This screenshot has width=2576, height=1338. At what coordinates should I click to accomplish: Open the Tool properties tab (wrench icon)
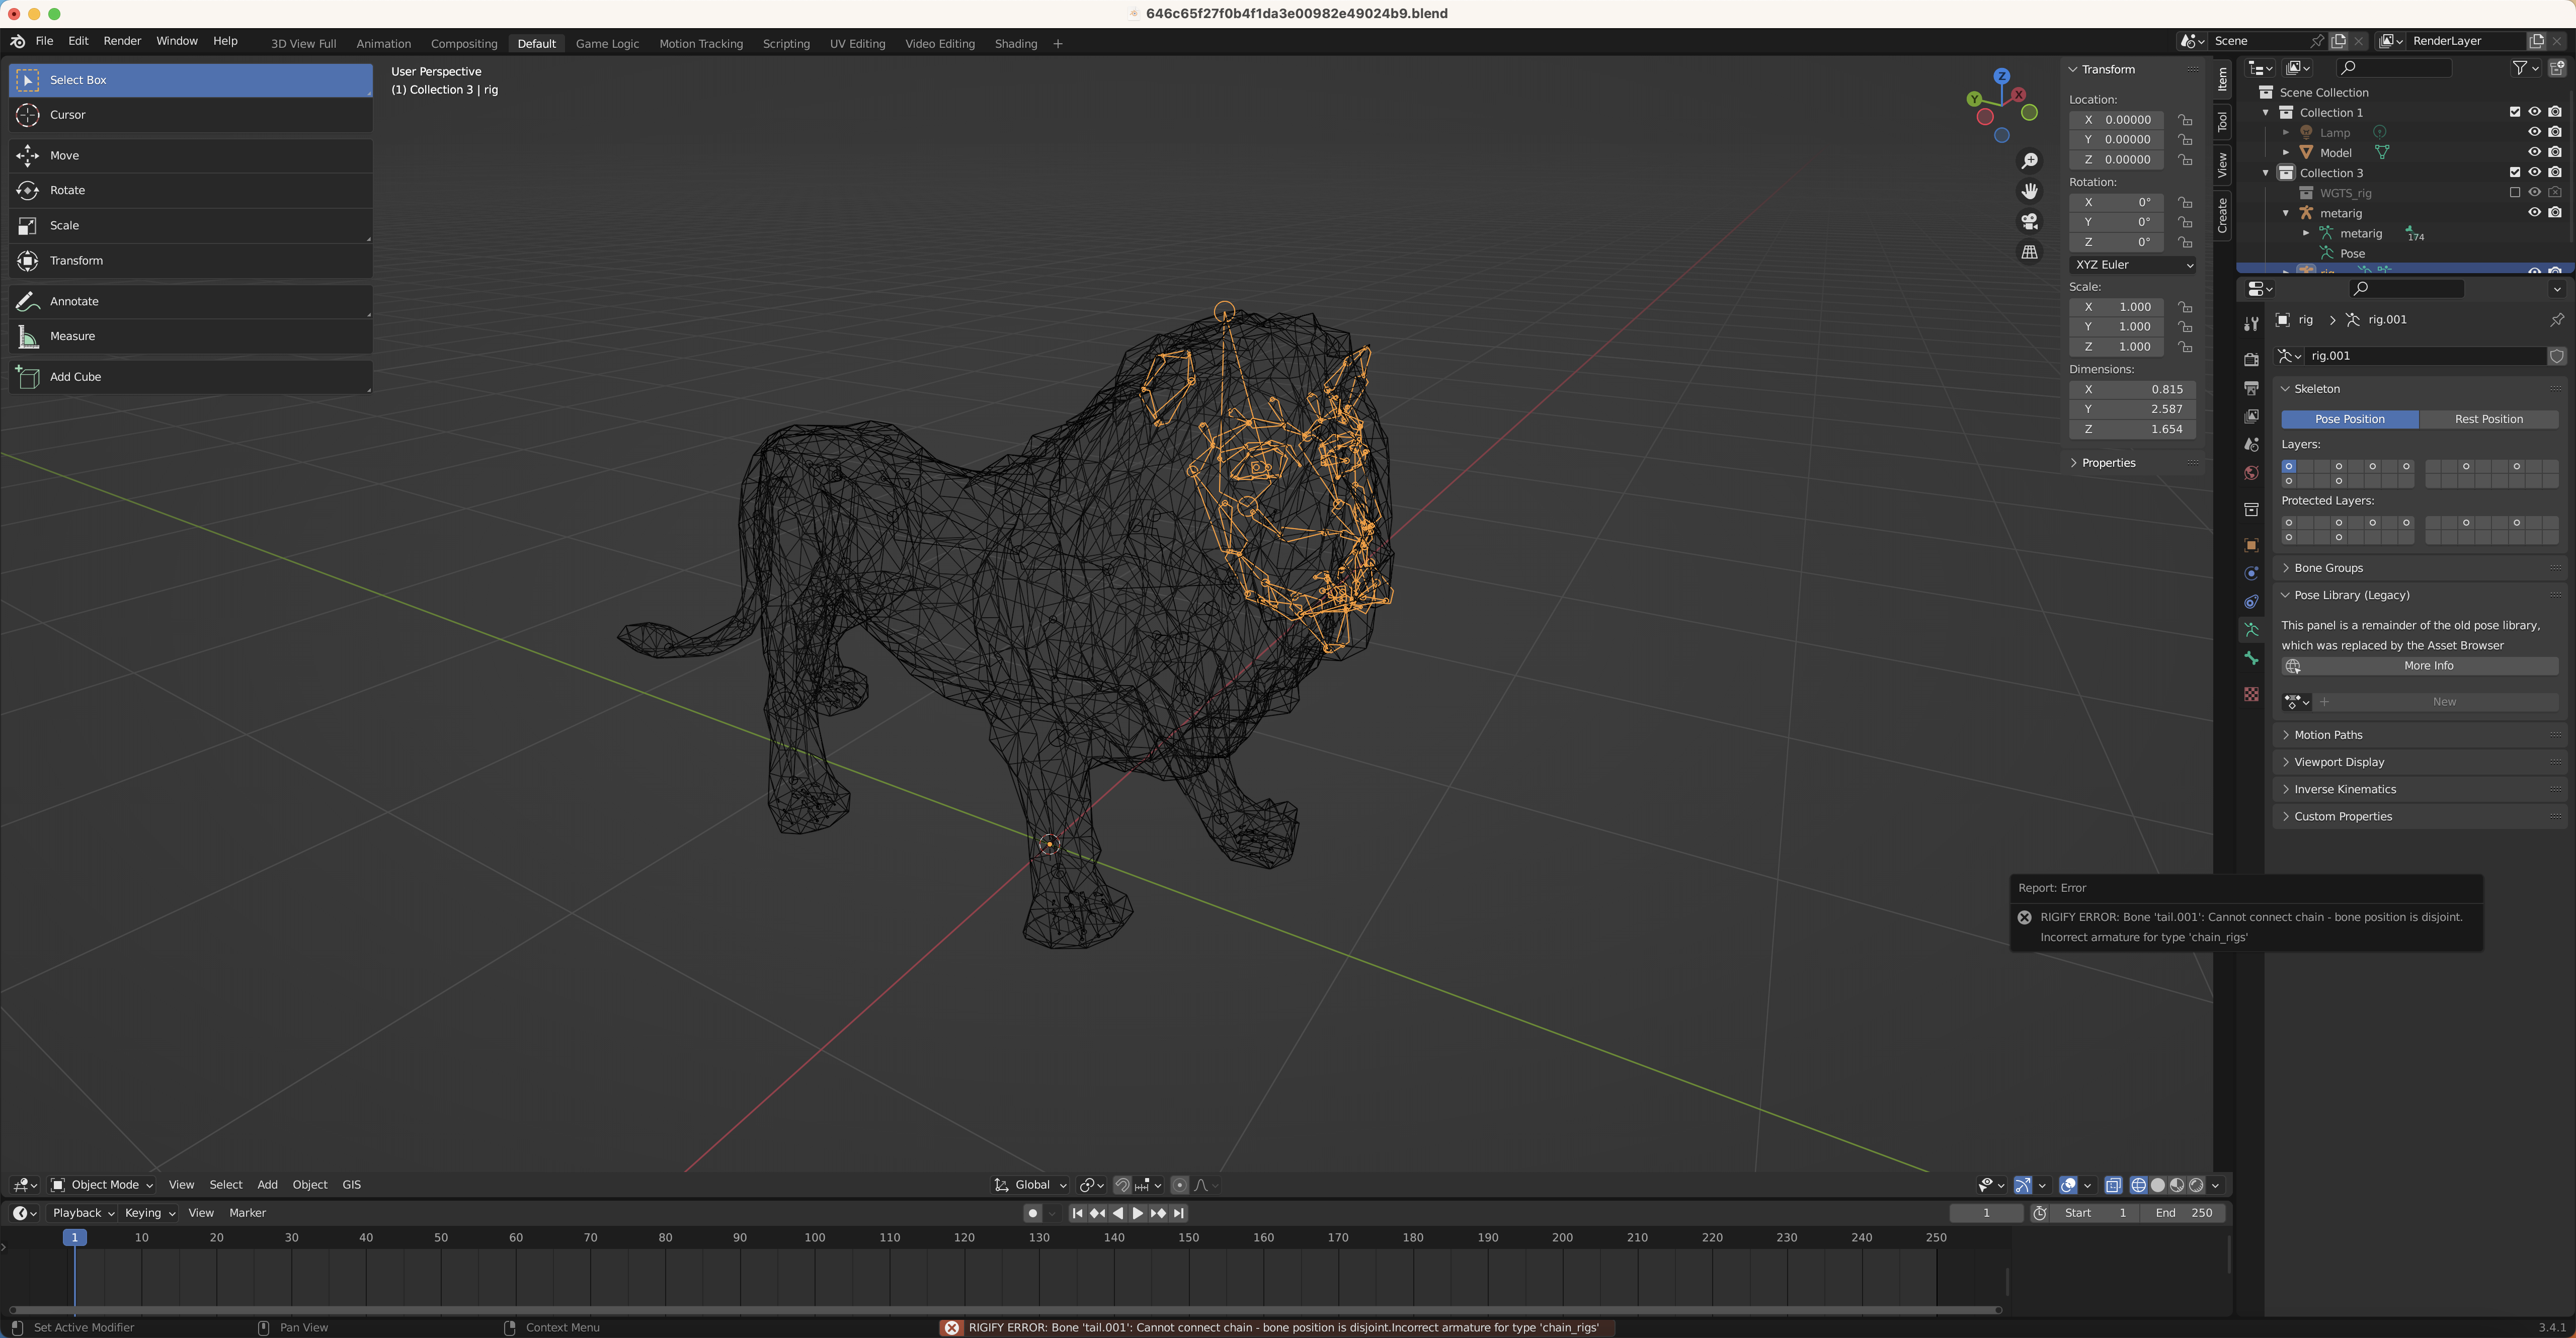tap(2251, 324)
